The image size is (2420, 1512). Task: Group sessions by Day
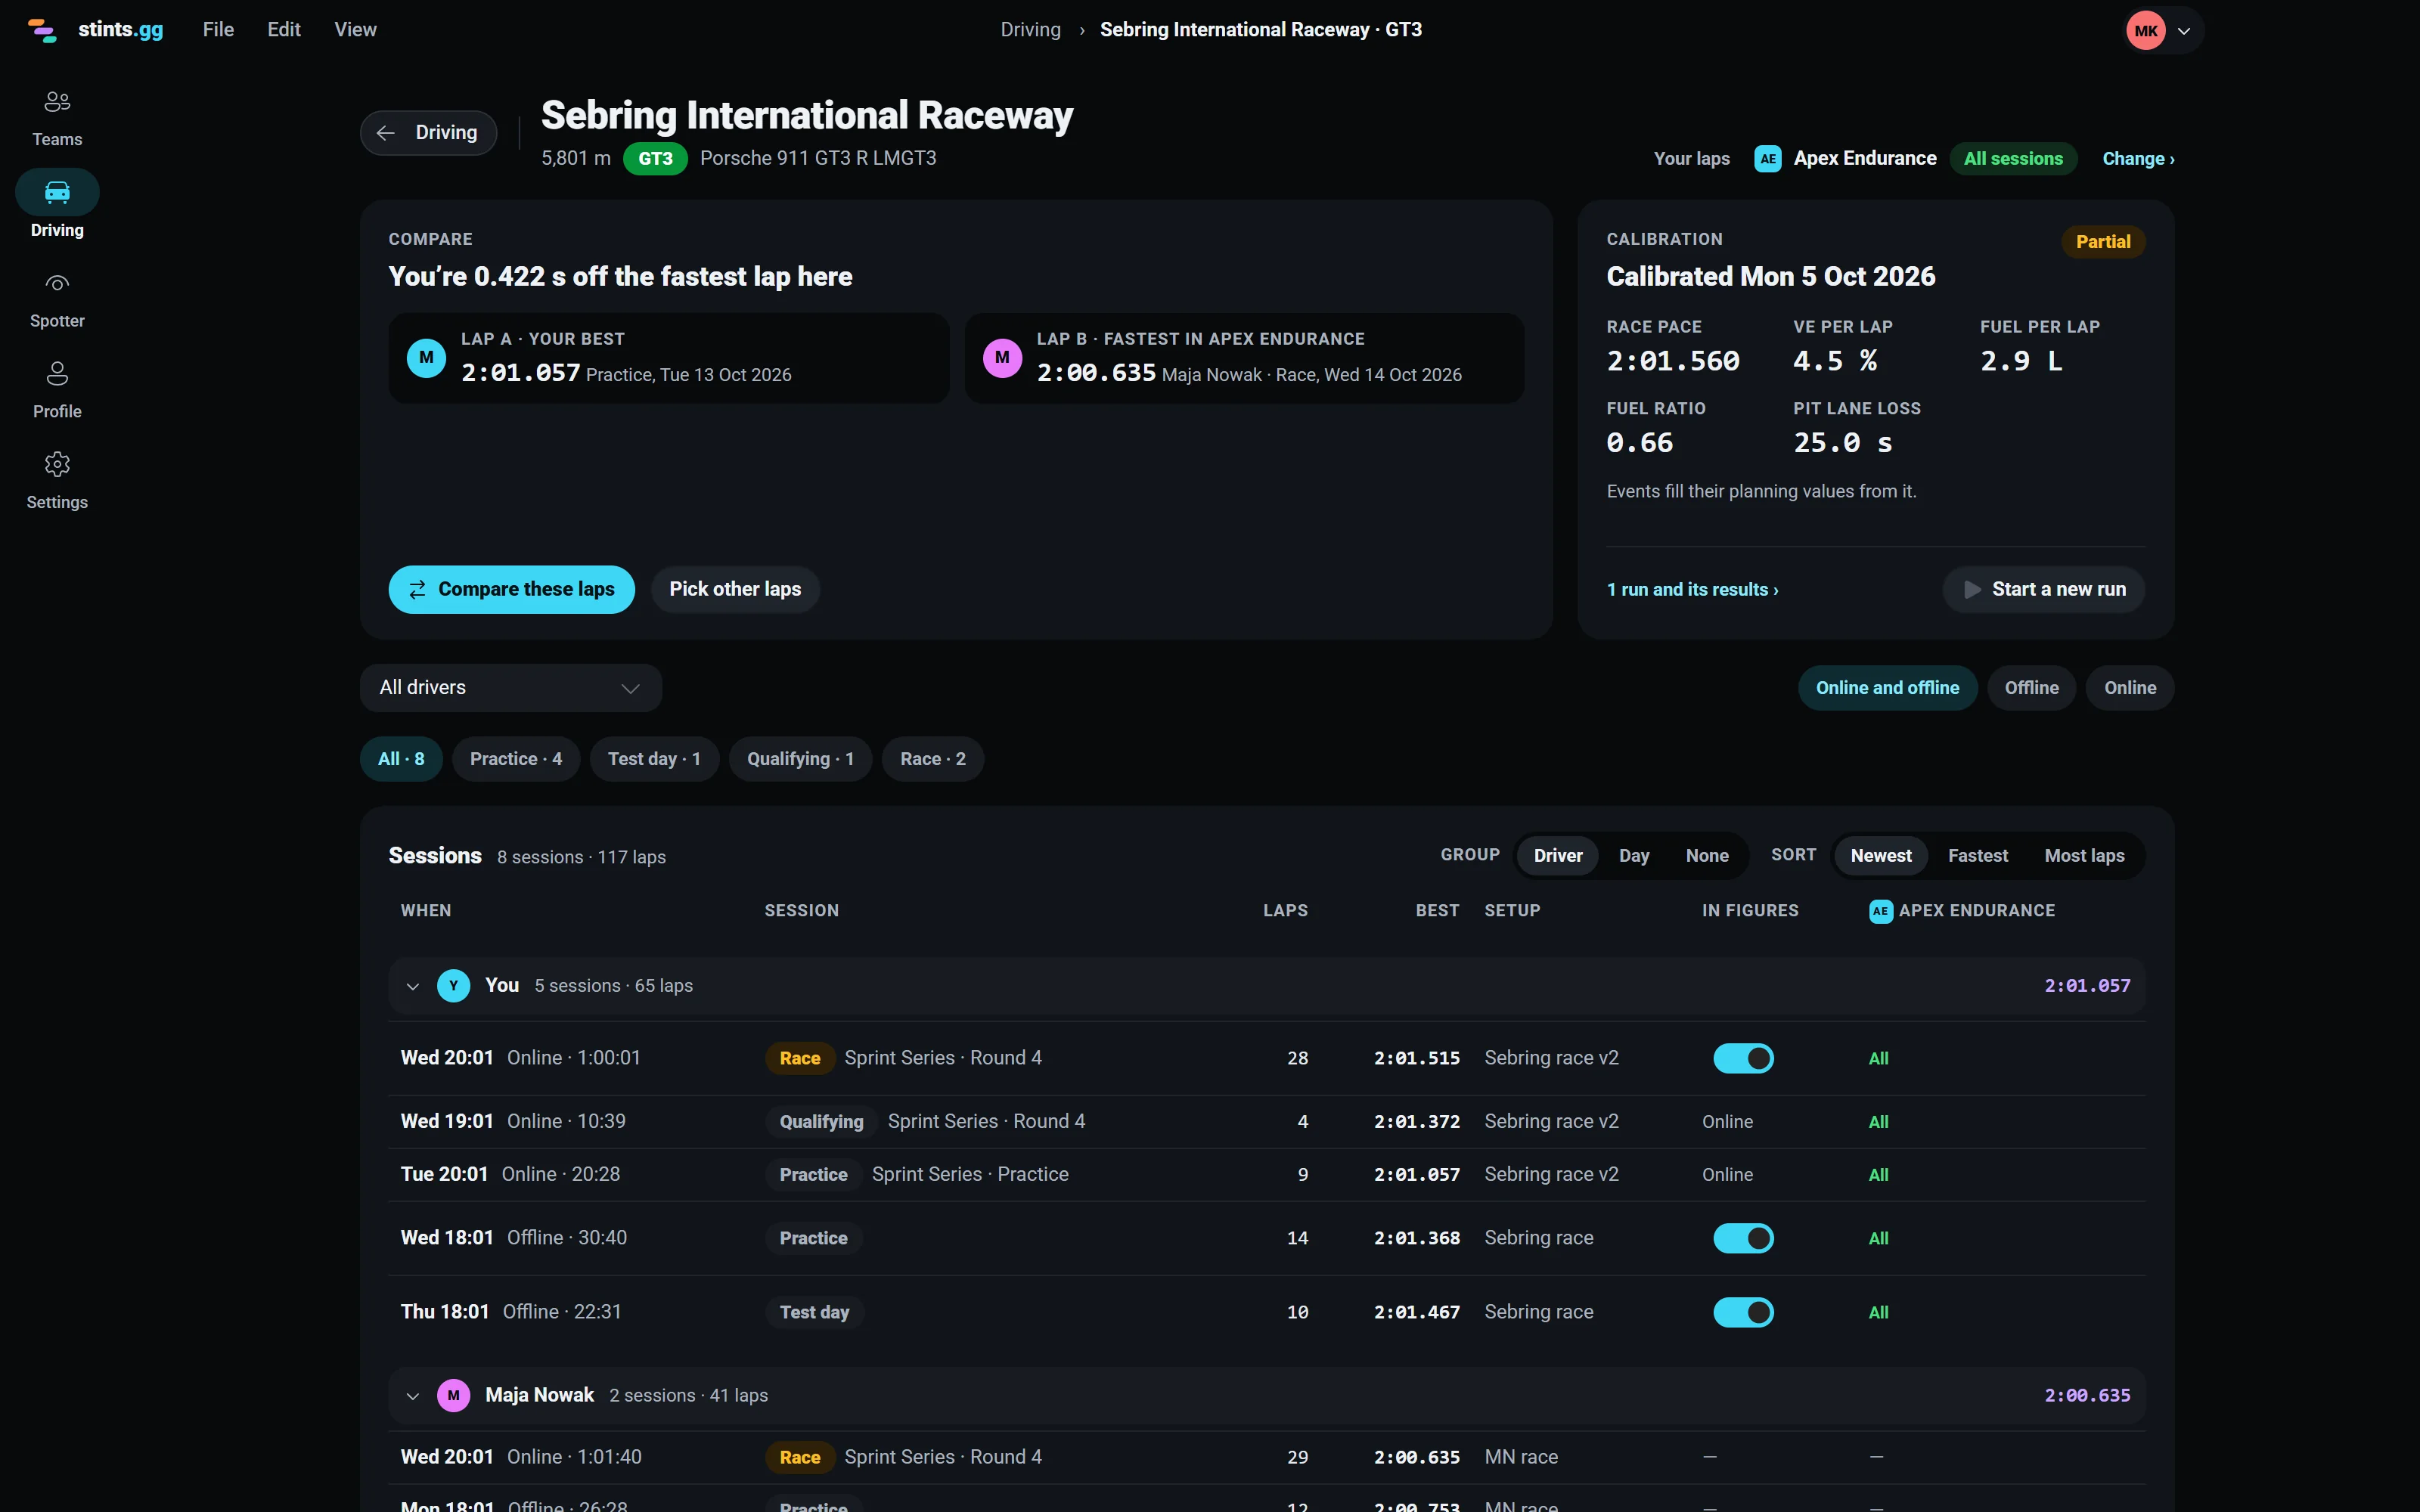coord(1634,856)
